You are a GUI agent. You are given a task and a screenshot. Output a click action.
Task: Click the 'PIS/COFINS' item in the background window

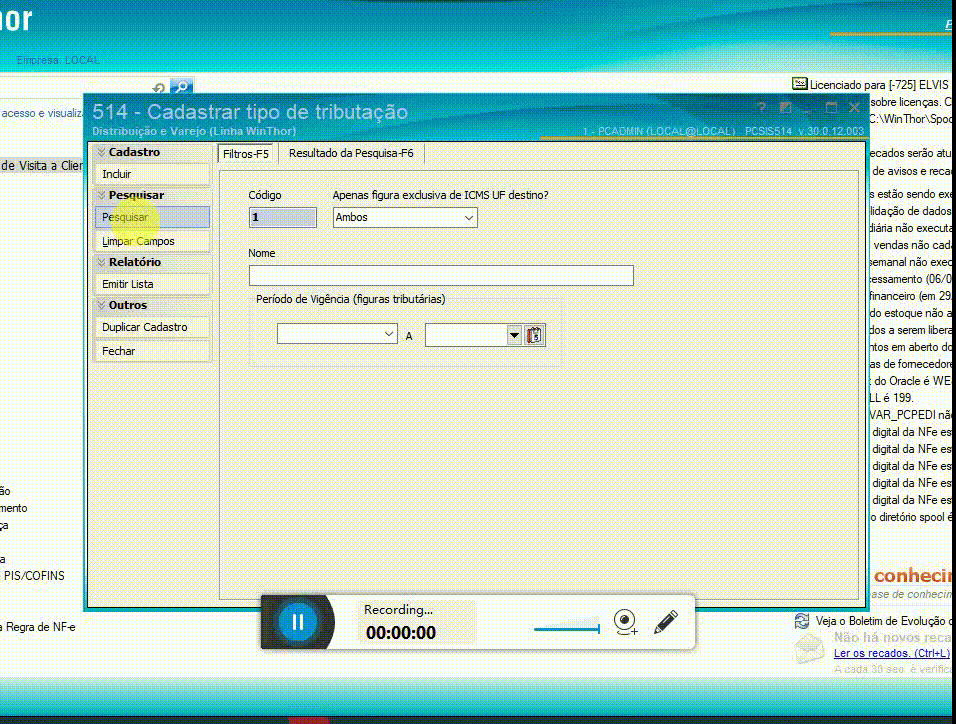34,576
